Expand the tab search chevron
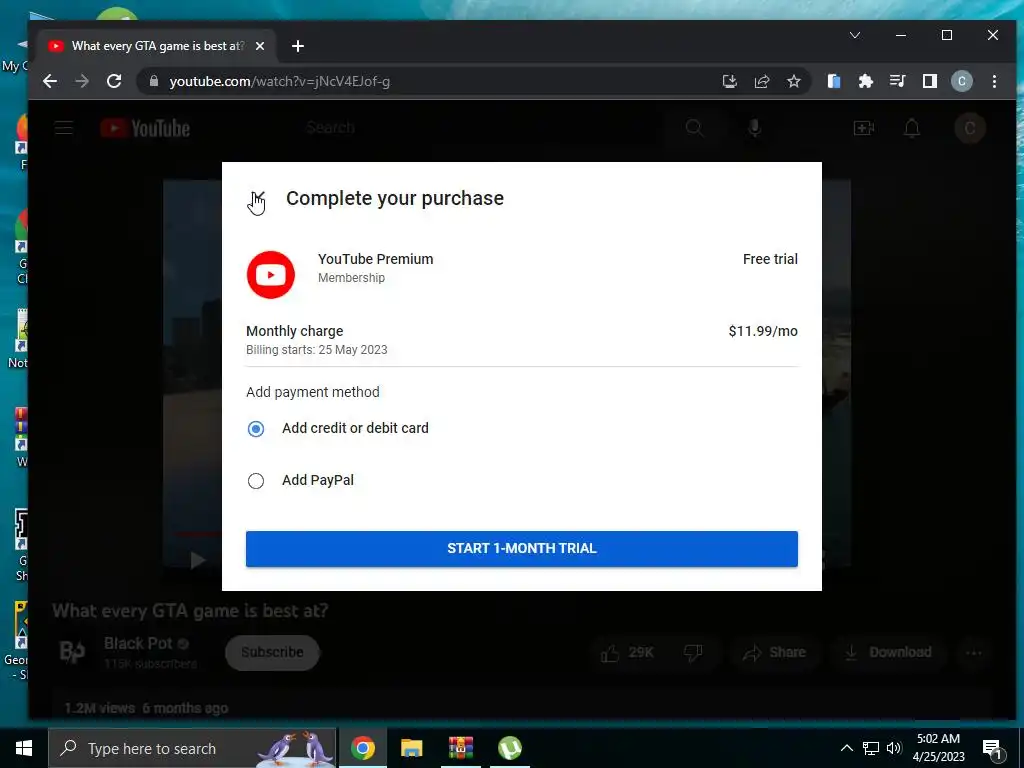Image resolution: width=1024 pixels, height=768 pixels. [854, 35]
